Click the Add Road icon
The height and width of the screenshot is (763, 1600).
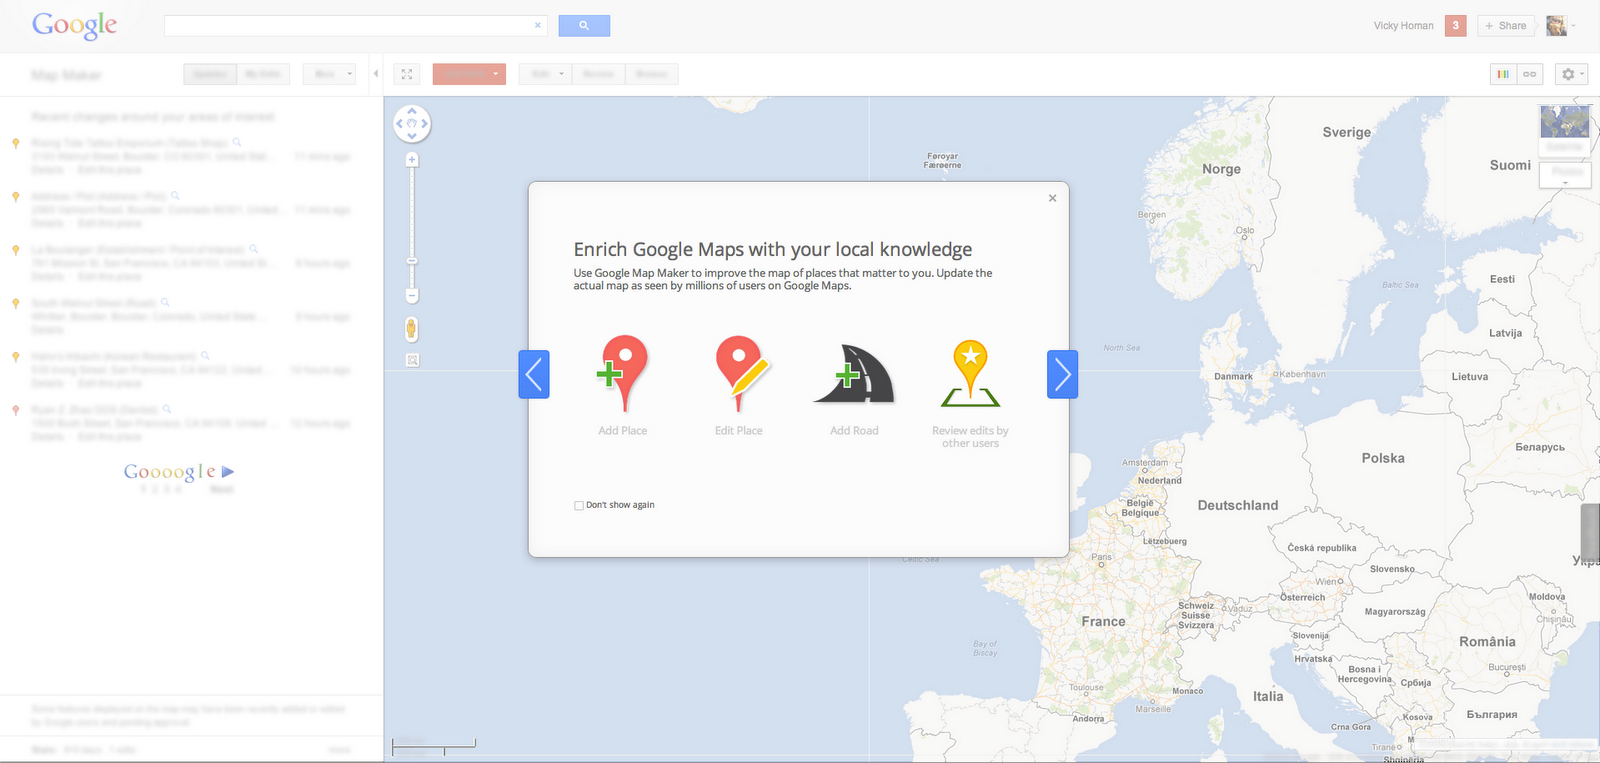(854, 374)
